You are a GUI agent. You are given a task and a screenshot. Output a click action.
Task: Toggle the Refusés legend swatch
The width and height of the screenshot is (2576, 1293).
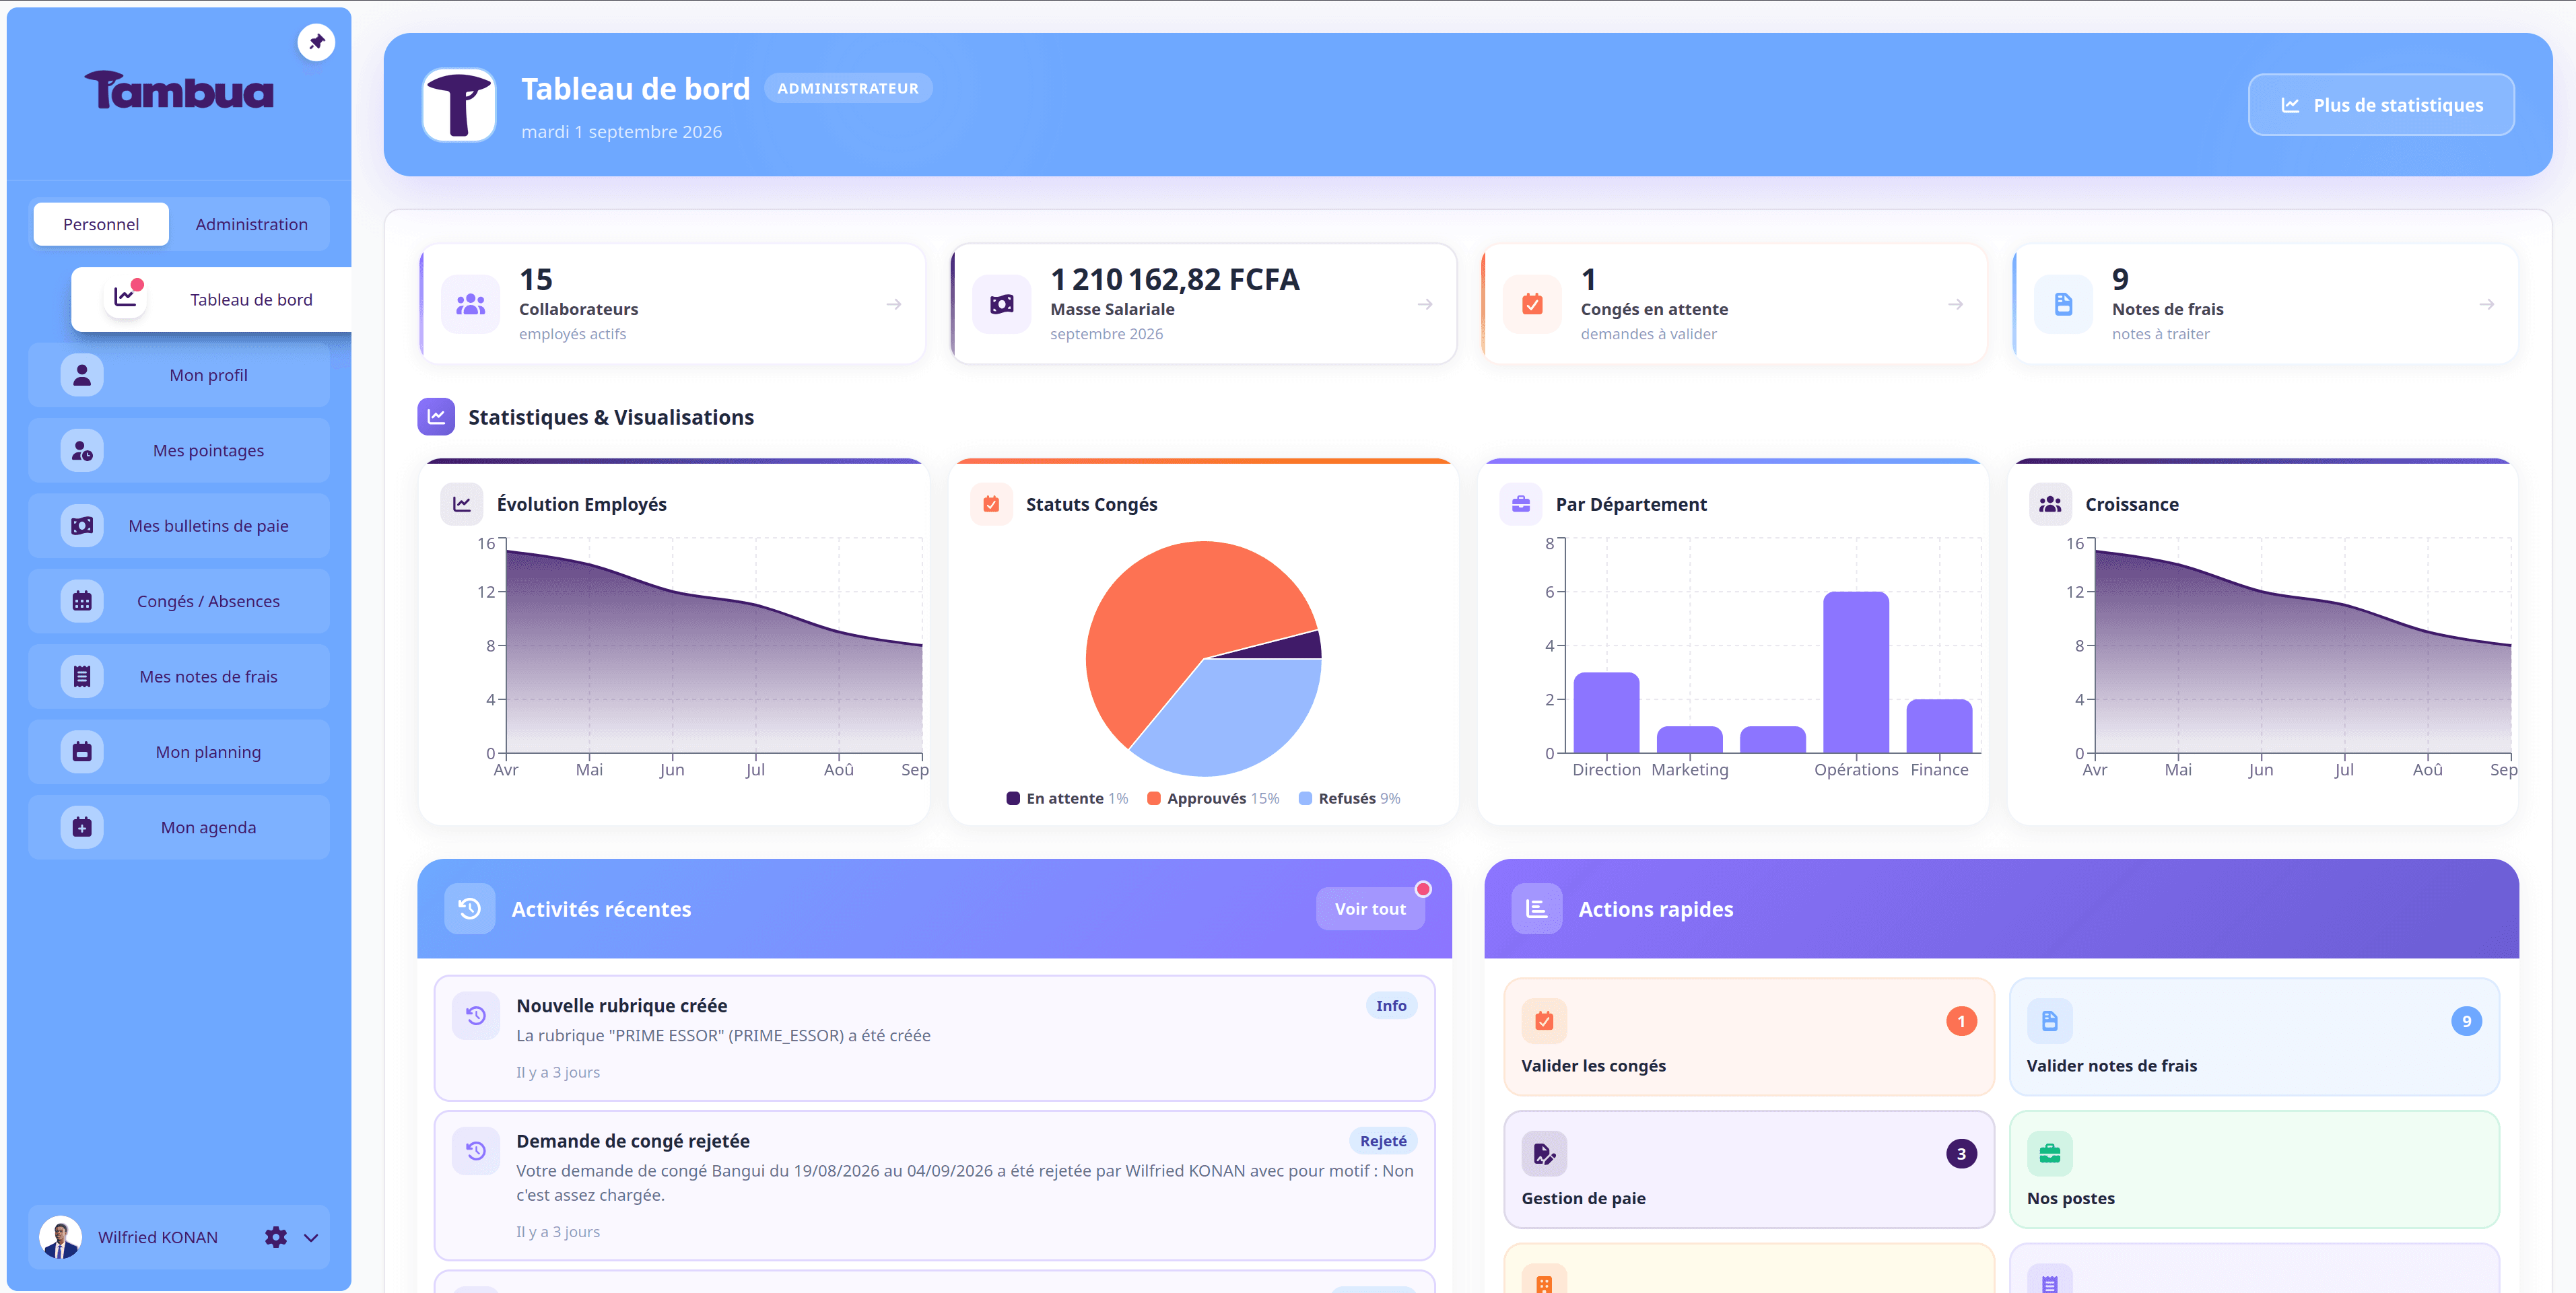coord(1305,798)
